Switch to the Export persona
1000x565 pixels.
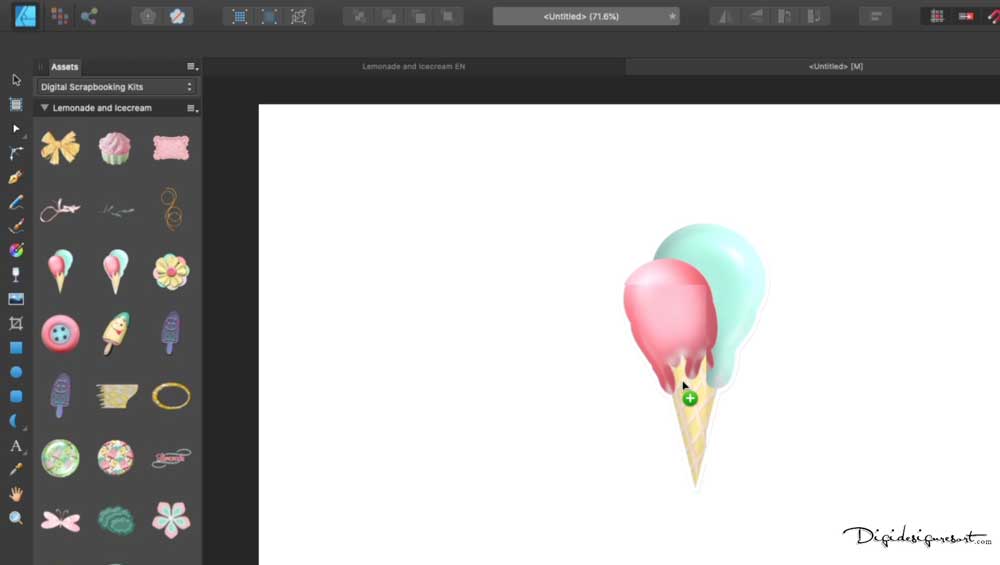tap(89, 16)
